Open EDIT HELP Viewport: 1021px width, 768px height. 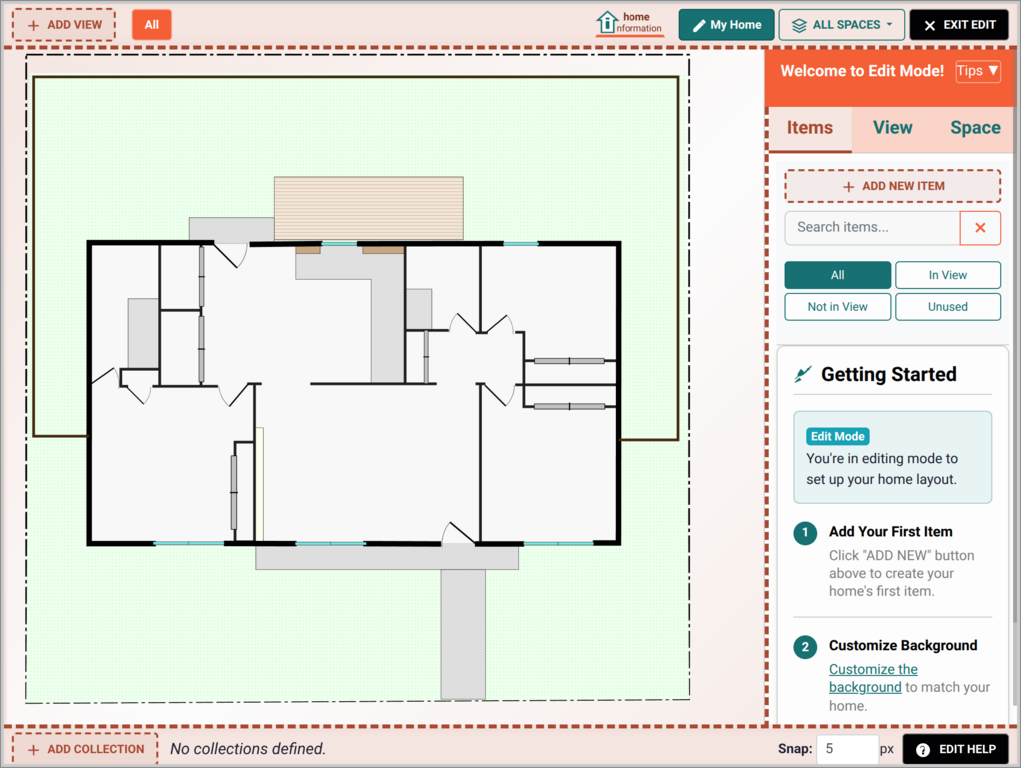(x=955, y=749)
